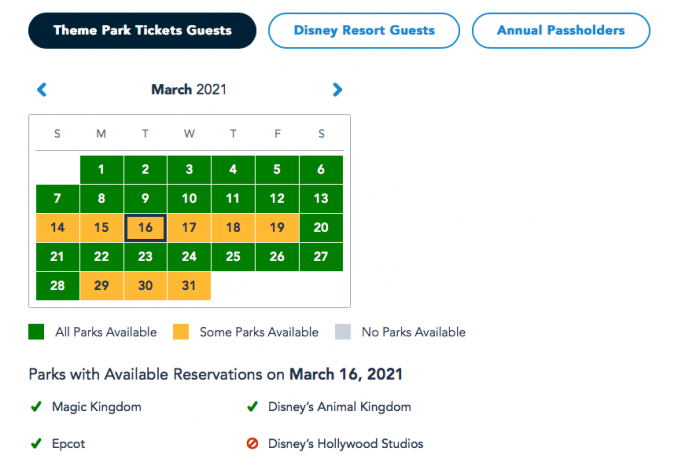This screenshot has height=470, width=700.
Task: Advance to next month using right arrow
Action: click(338, 90)
